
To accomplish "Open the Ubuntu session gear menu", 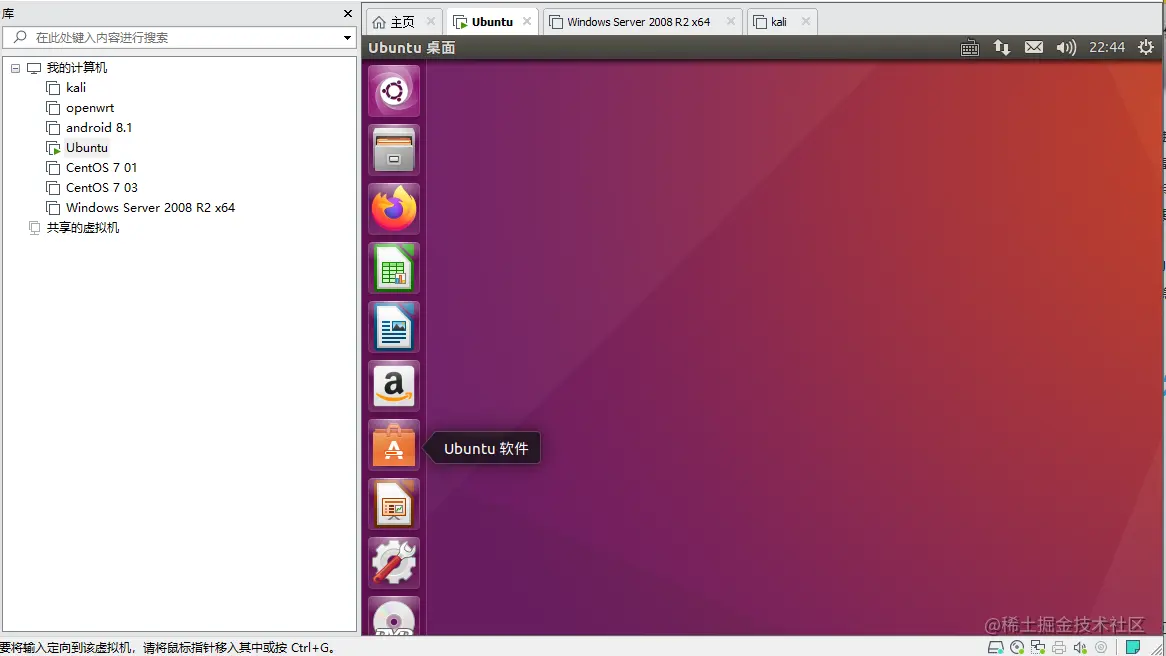I will 1146,48.
